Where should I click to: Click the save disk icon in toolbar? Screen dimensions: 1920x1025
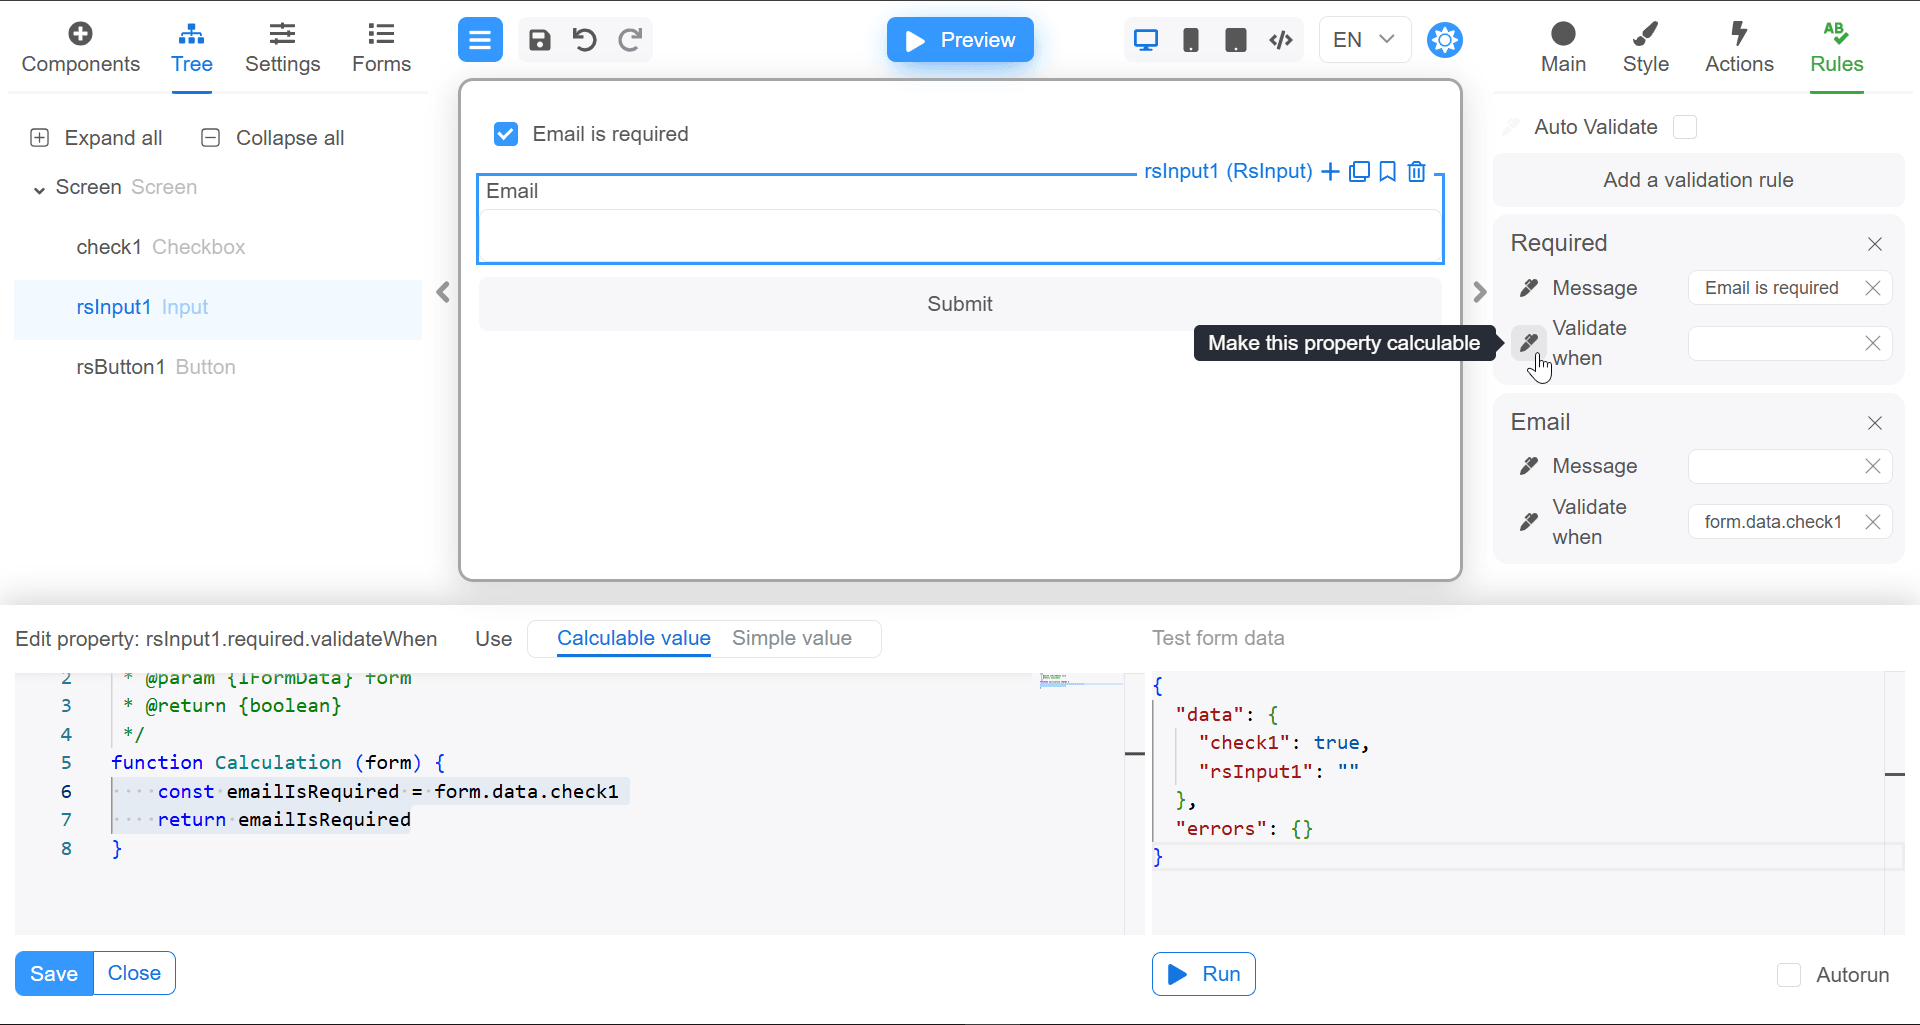point(539,40)
